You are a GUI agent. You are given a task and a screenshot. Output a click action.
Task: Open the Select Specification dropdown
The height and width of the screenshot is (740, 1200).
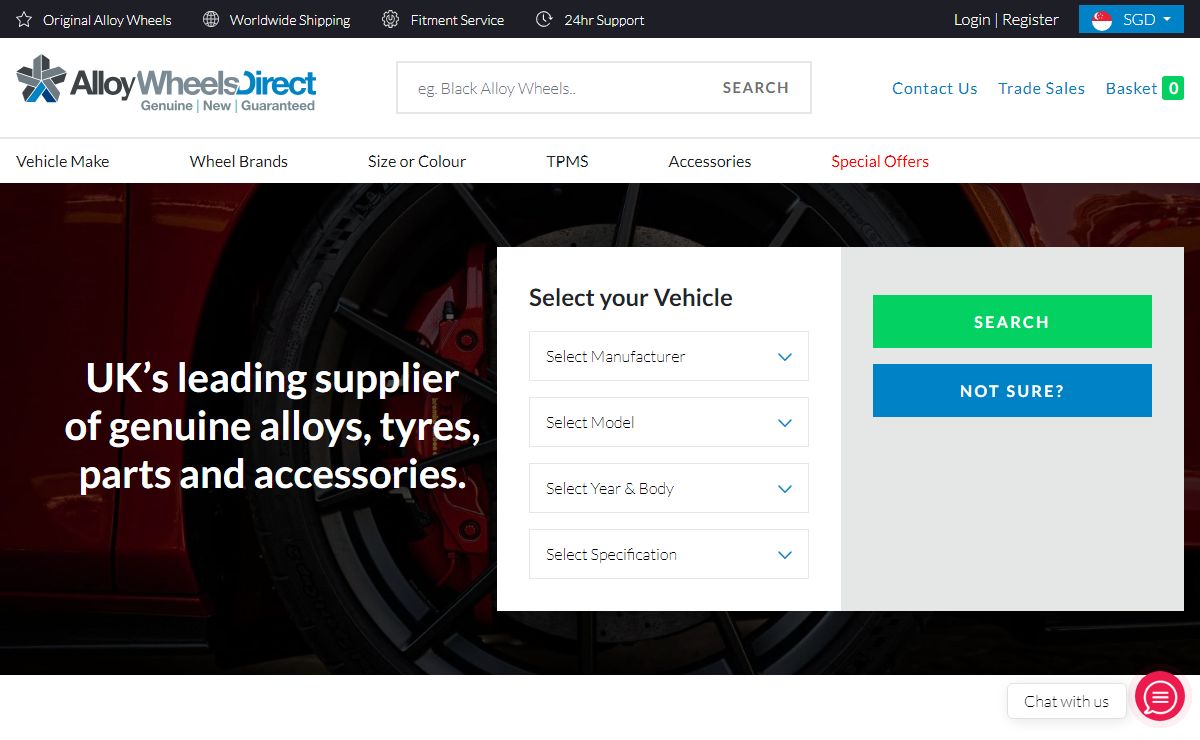point(668,555)
